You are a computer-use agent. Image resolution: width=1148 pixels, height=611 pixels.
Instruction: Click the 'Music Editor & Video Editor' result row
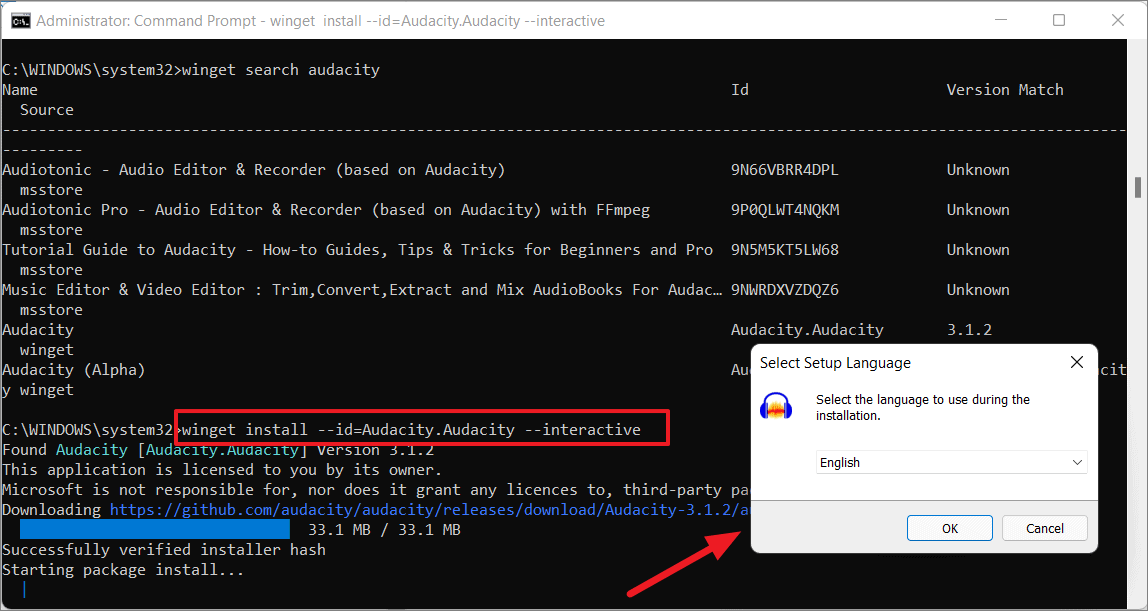tap(362, 290)
